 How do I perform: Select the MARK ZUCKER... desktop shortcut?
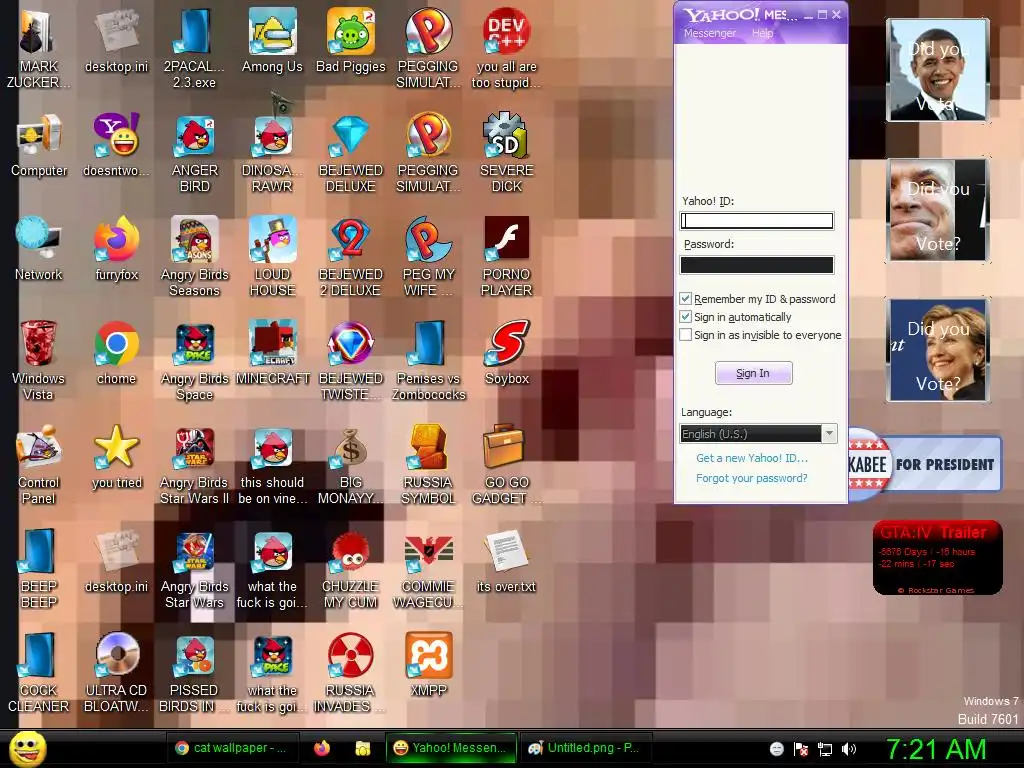click(x=39, y=49)
